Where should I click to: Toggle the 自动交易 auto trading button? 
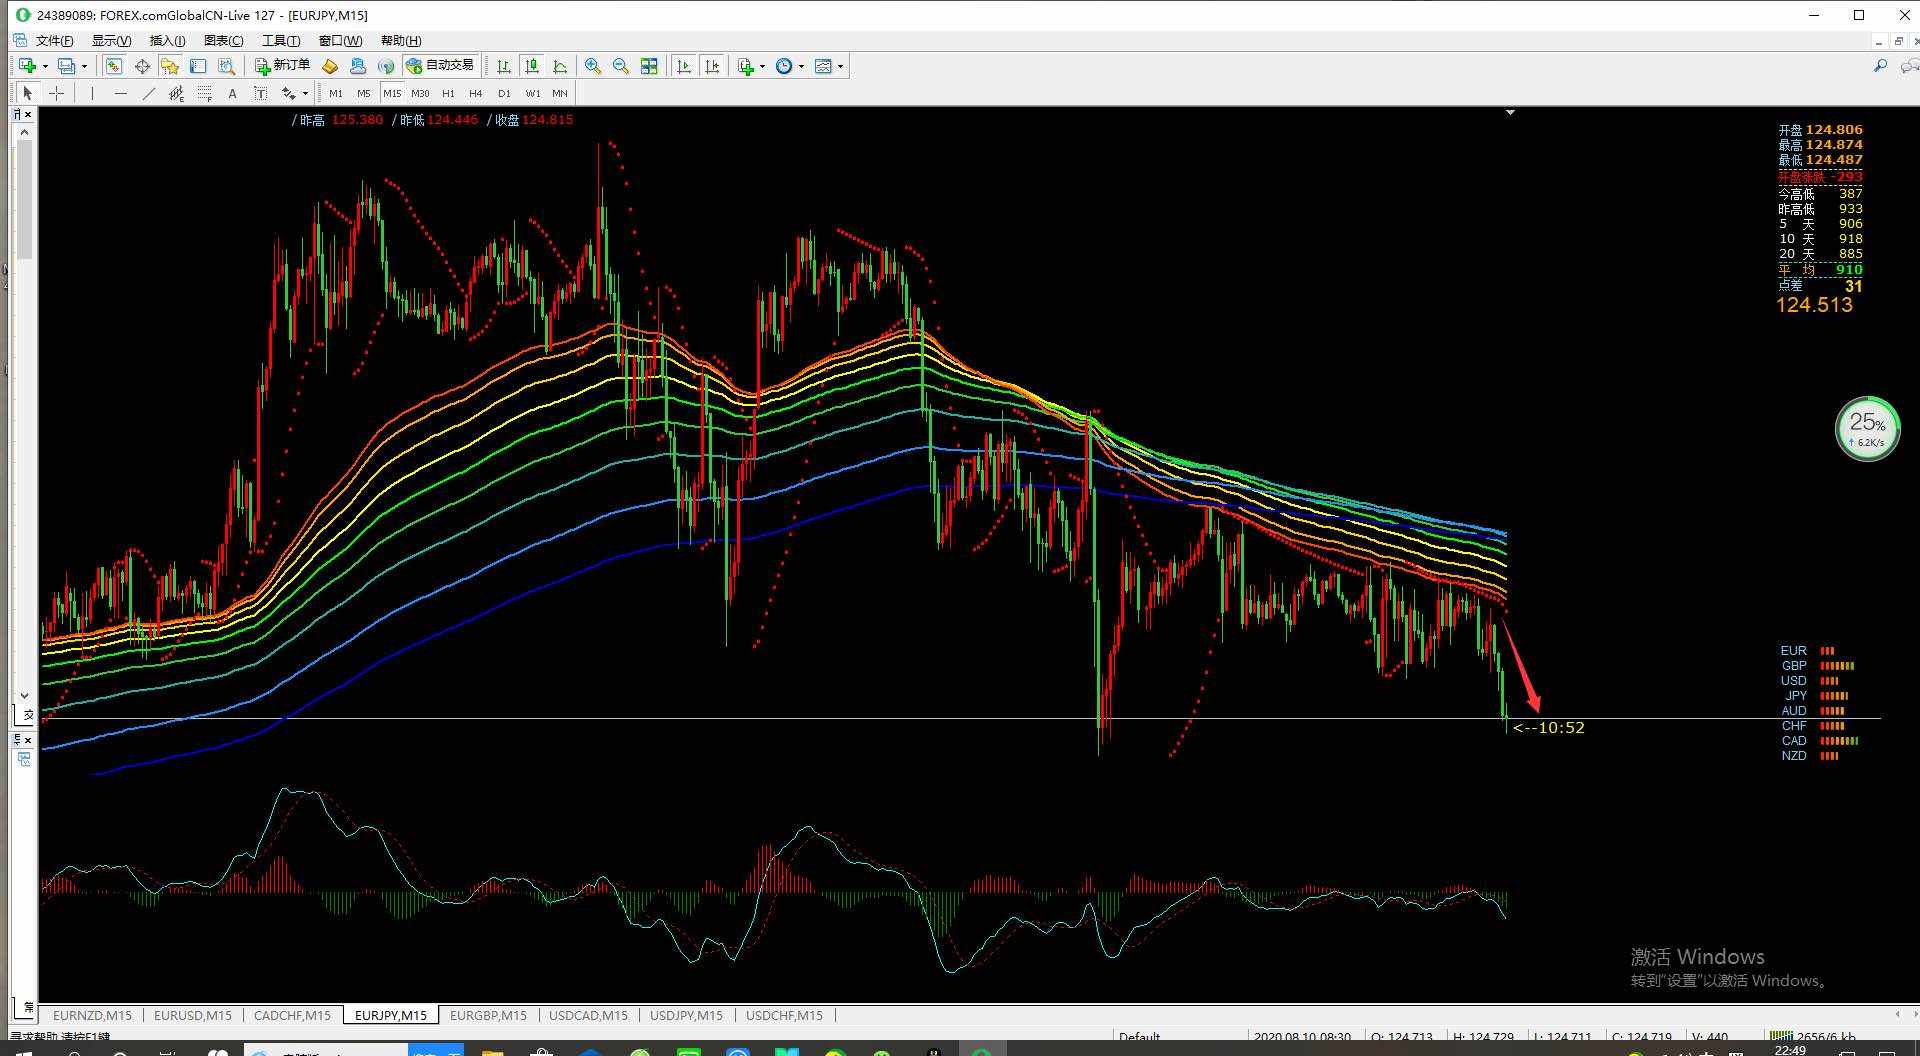[440, 66]
